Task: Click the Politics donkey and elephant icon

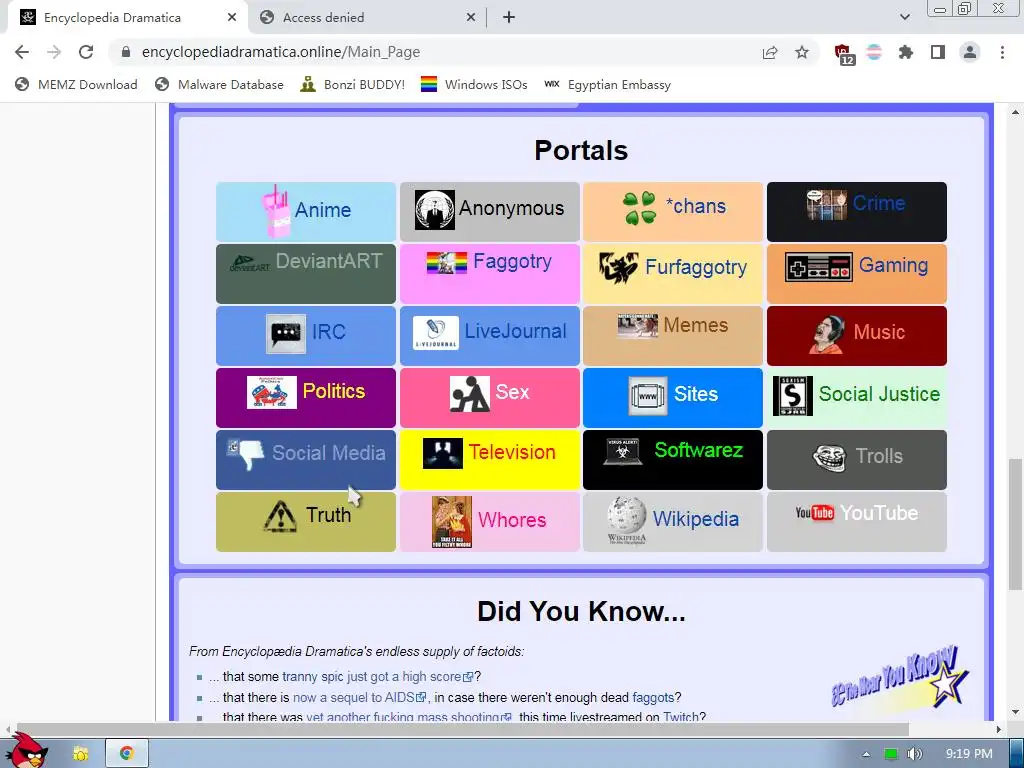Action: pos(272,392)
